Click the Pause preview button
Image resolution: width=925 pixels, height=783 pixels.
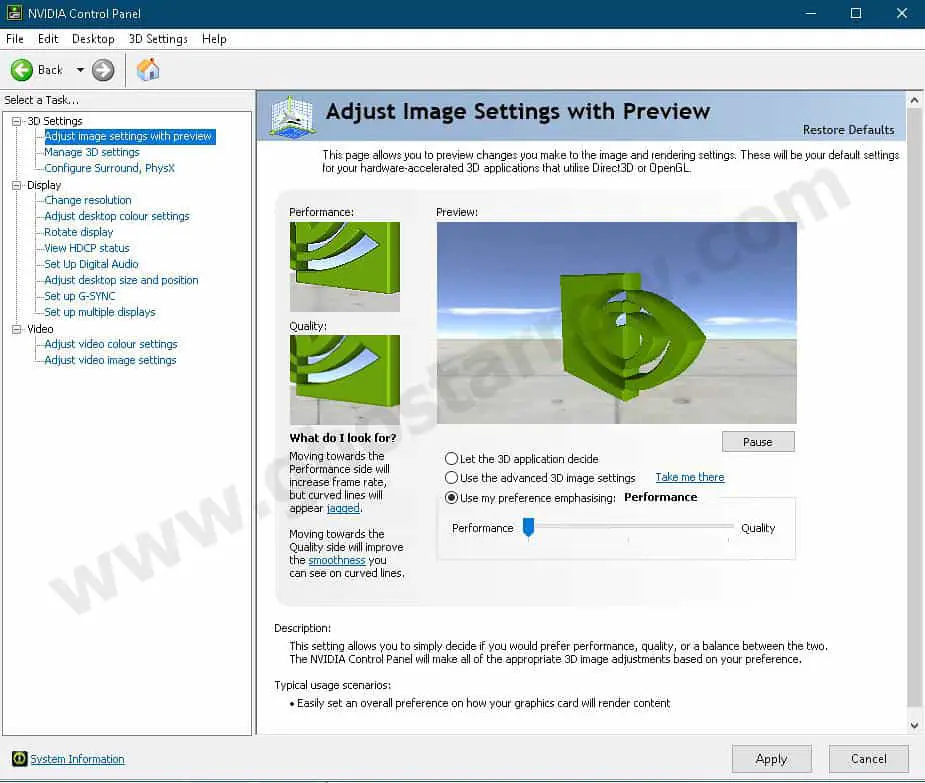758,442
